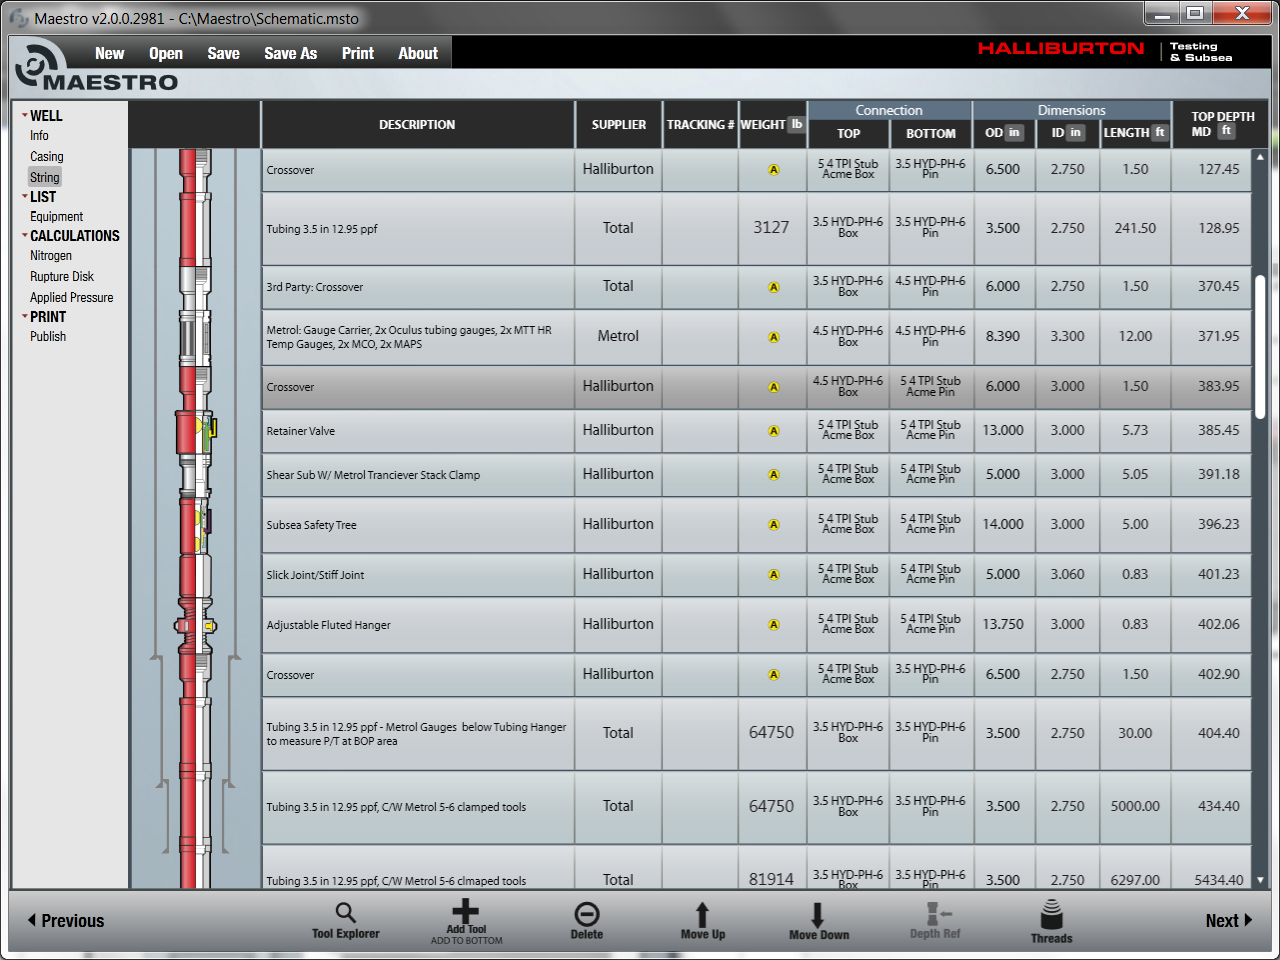
Task: Click warning icon in Retainer Valve row
Action: click(773, 431)
